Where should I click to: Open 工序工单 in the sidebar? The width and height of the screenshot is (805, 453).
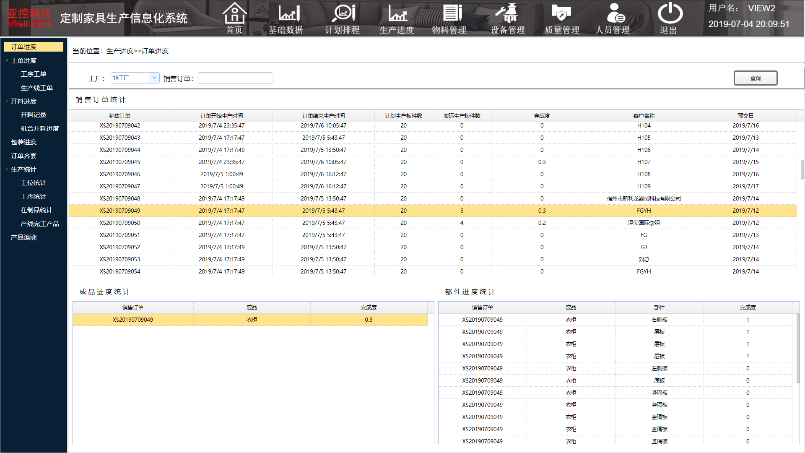tap(33, 74)
